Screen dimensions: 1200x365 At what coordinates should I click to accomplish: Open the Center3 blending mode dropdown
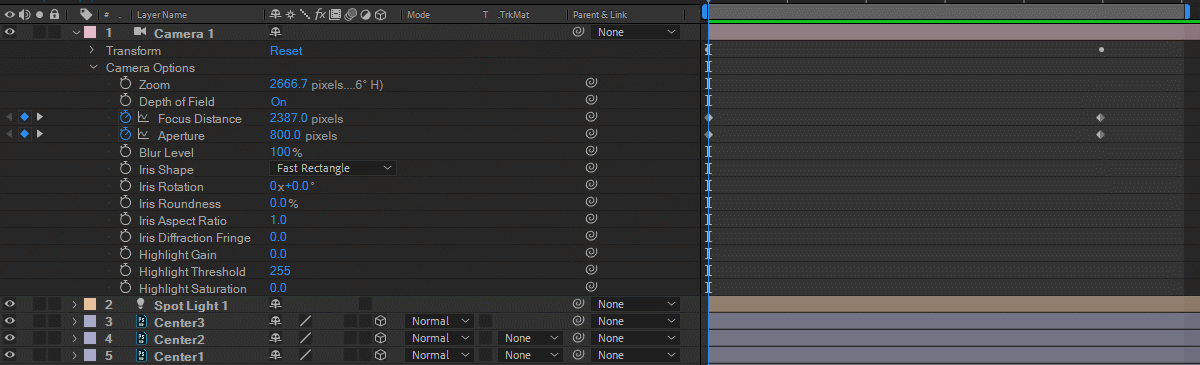pos(440,321)
